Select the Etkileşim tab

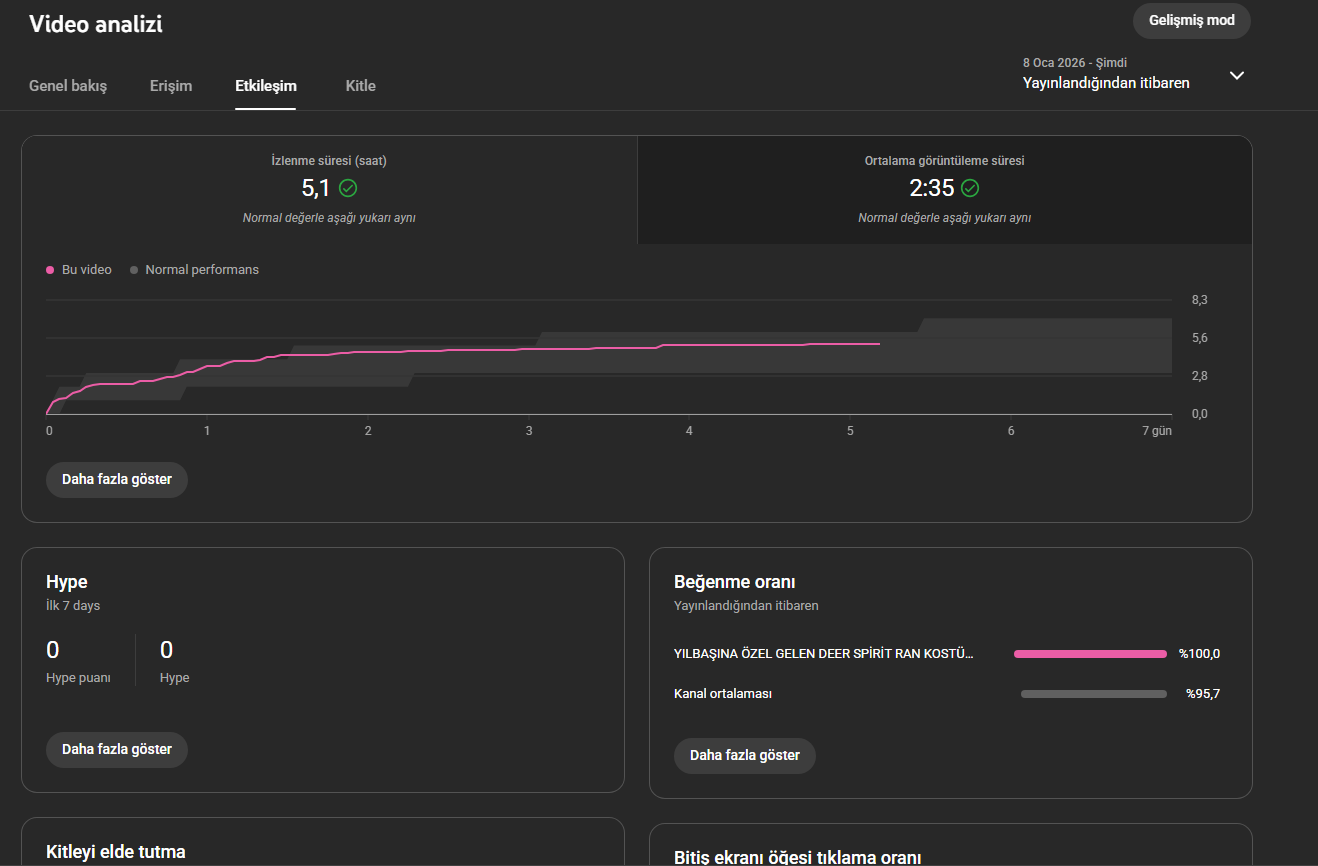coord(266,86)
